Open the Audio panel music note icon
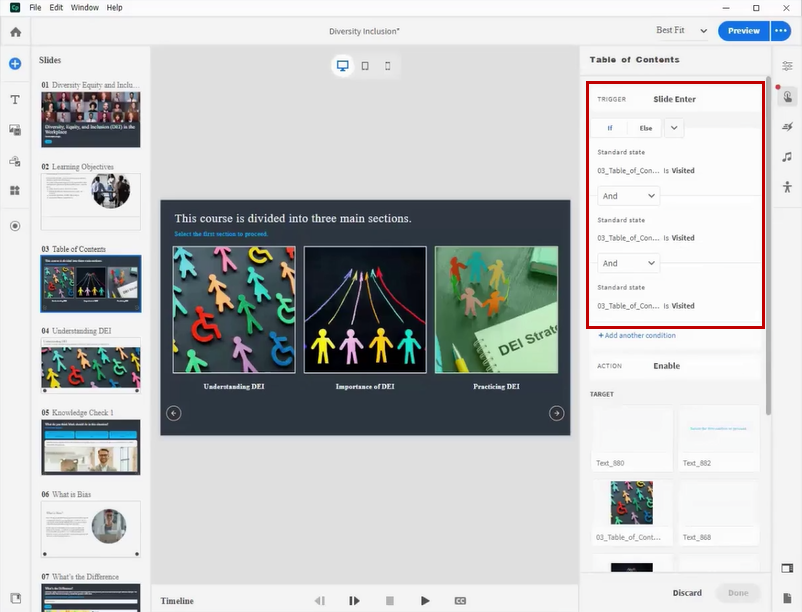Image resolution: width=802 pixels, height=612 pixels. tap(787, 156)
